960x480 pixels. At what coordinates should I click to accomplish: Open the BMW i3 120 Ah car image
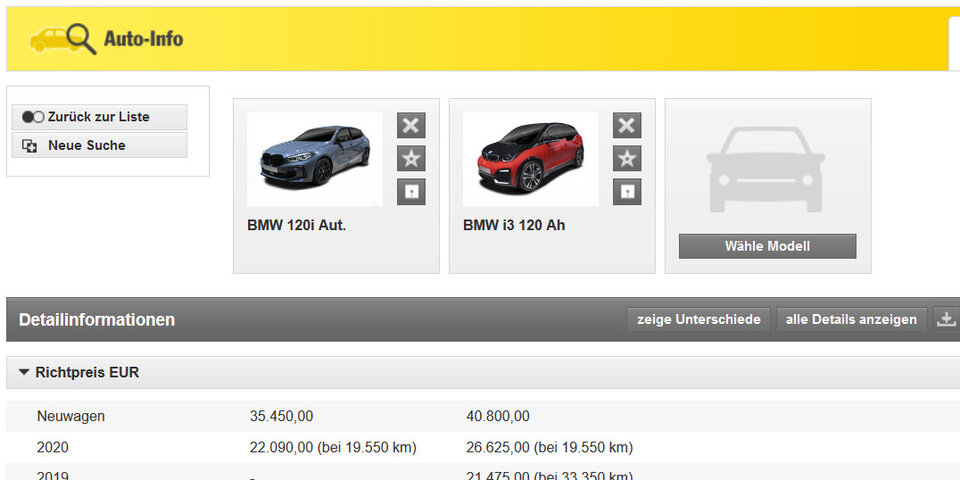530,159
